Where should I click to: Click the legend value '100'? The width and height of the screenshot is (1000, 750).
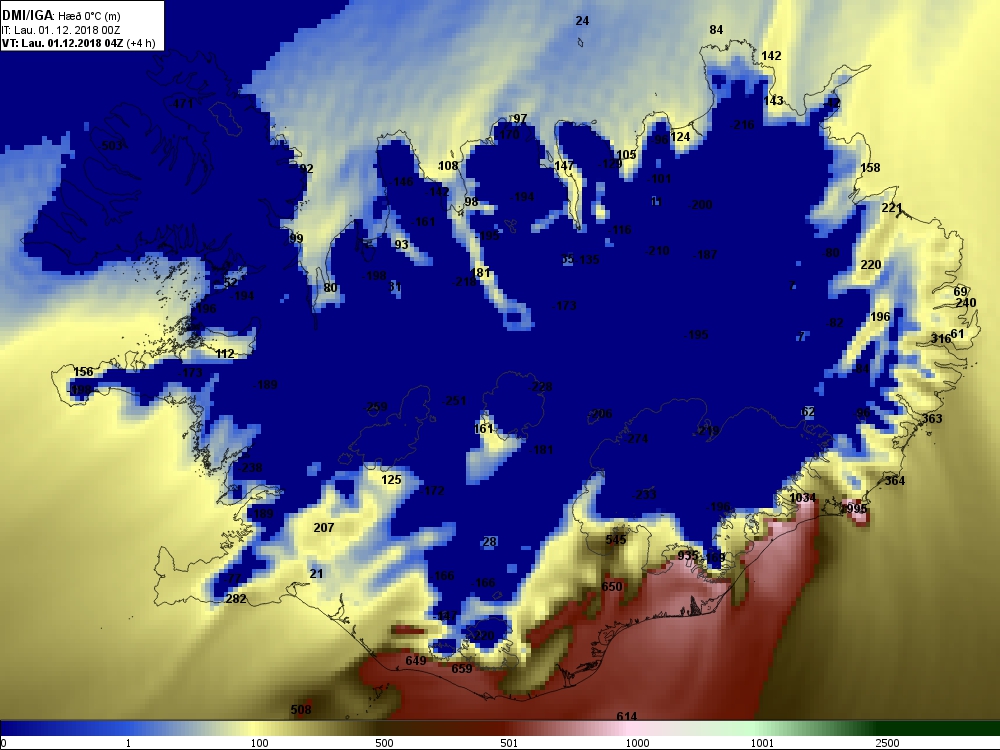[x=260, y=743]
